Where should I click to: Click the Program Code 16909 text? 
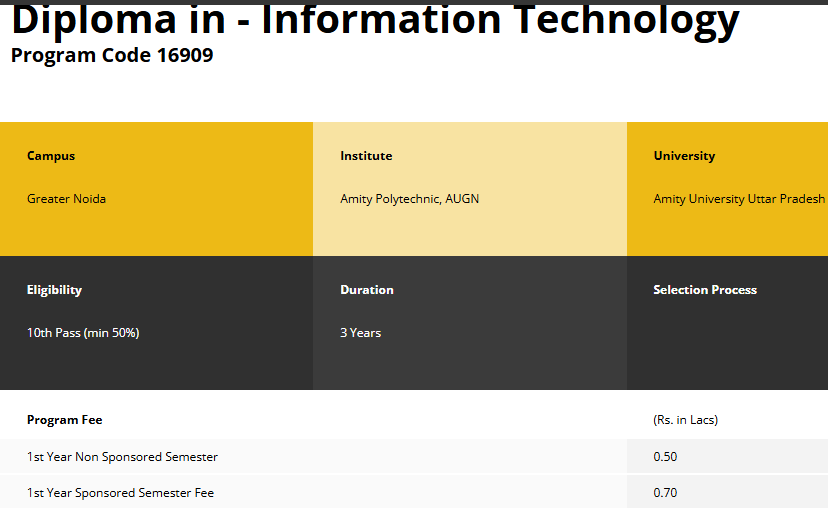[112, 55]
